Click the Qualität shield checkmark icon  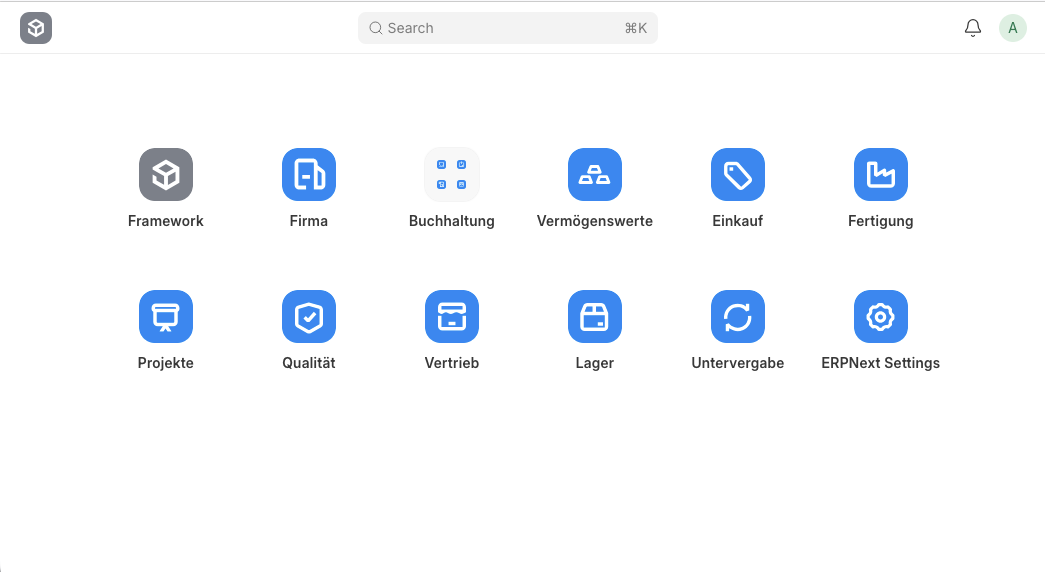pos(308,317)
